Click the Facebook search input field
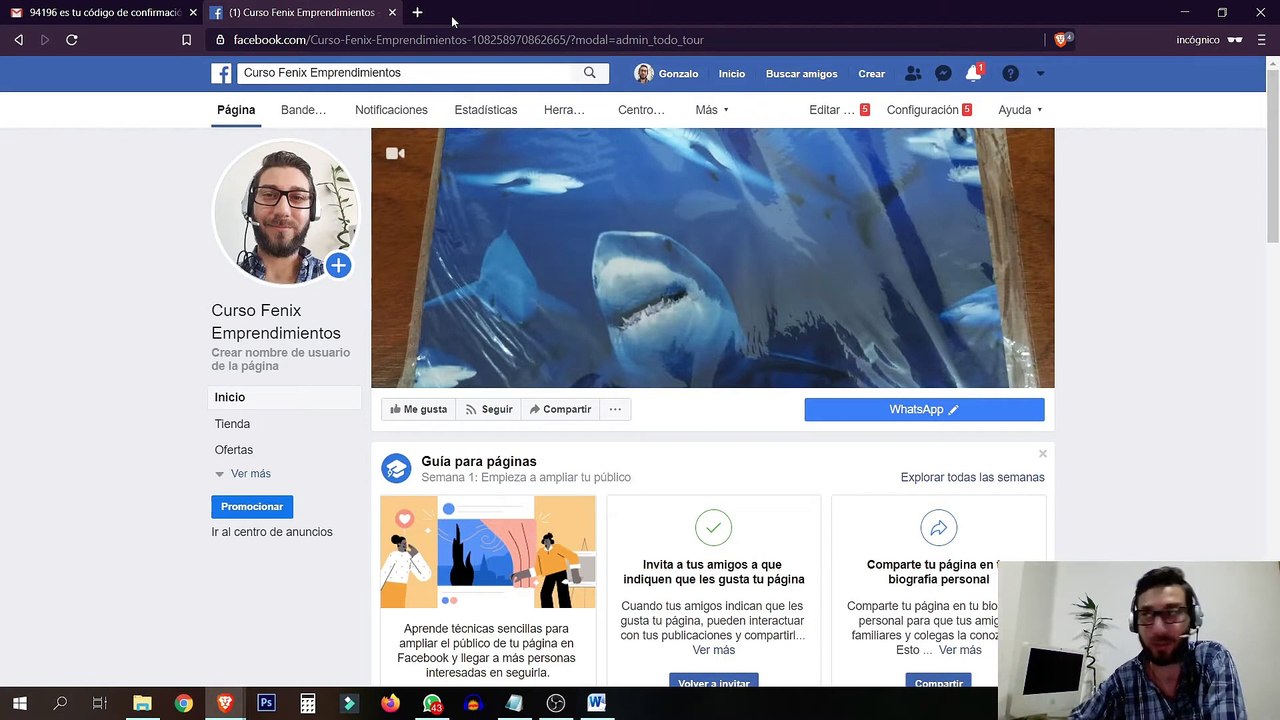 pos(405,73)
